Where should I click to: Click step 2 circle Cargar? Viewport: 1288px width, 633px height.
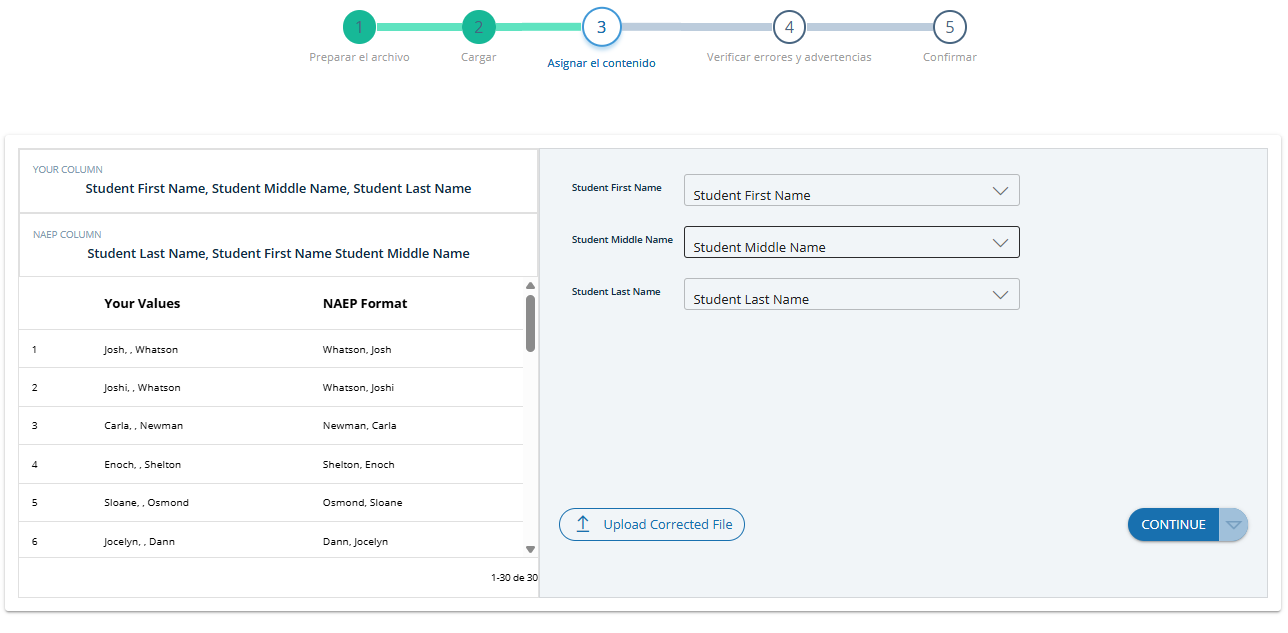pos(478,27)
